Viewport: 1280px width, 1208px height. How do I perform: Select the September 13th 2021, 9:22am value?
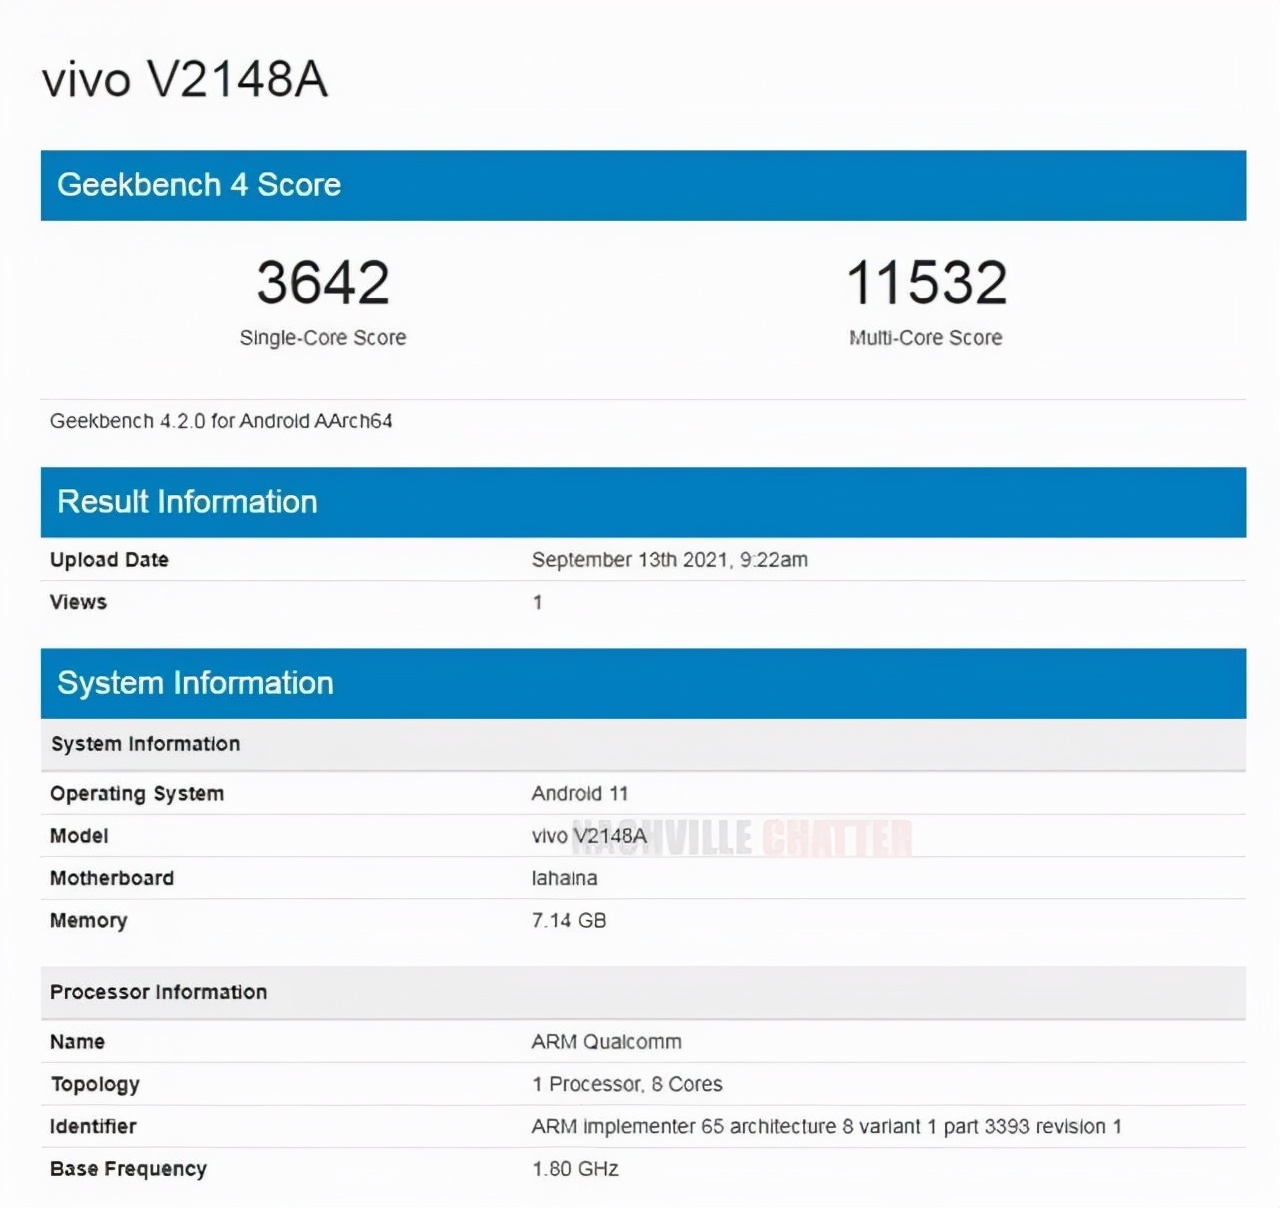(x=670, y=560)
